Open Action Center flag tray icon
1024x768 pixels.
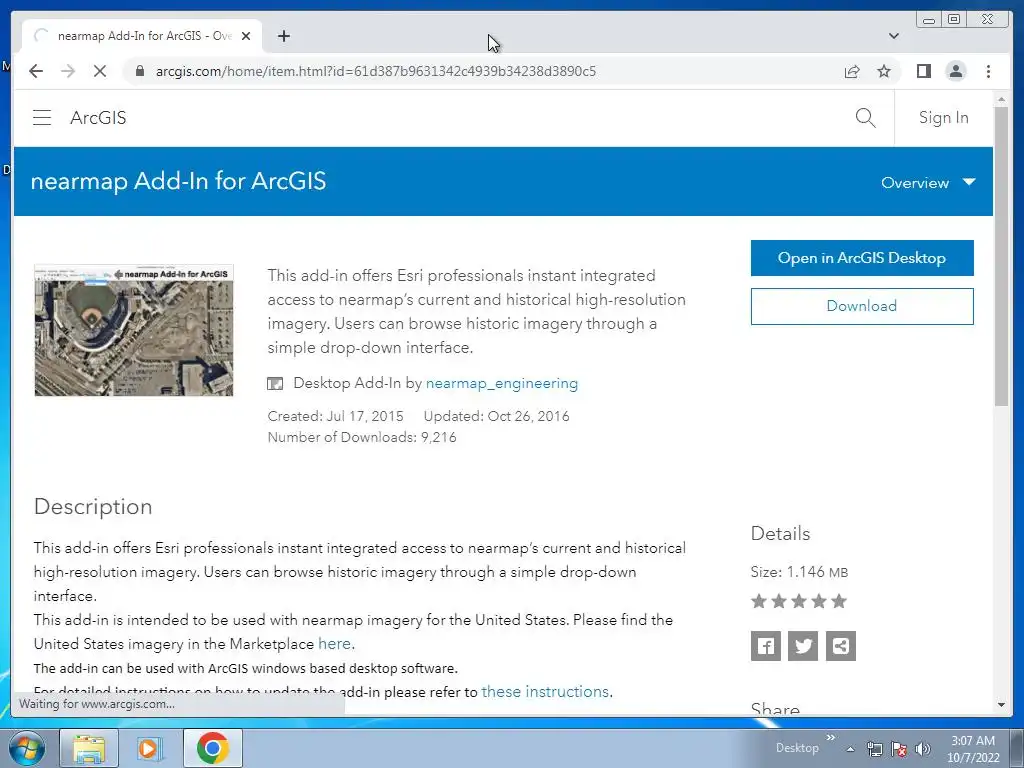tap(899, 749)
